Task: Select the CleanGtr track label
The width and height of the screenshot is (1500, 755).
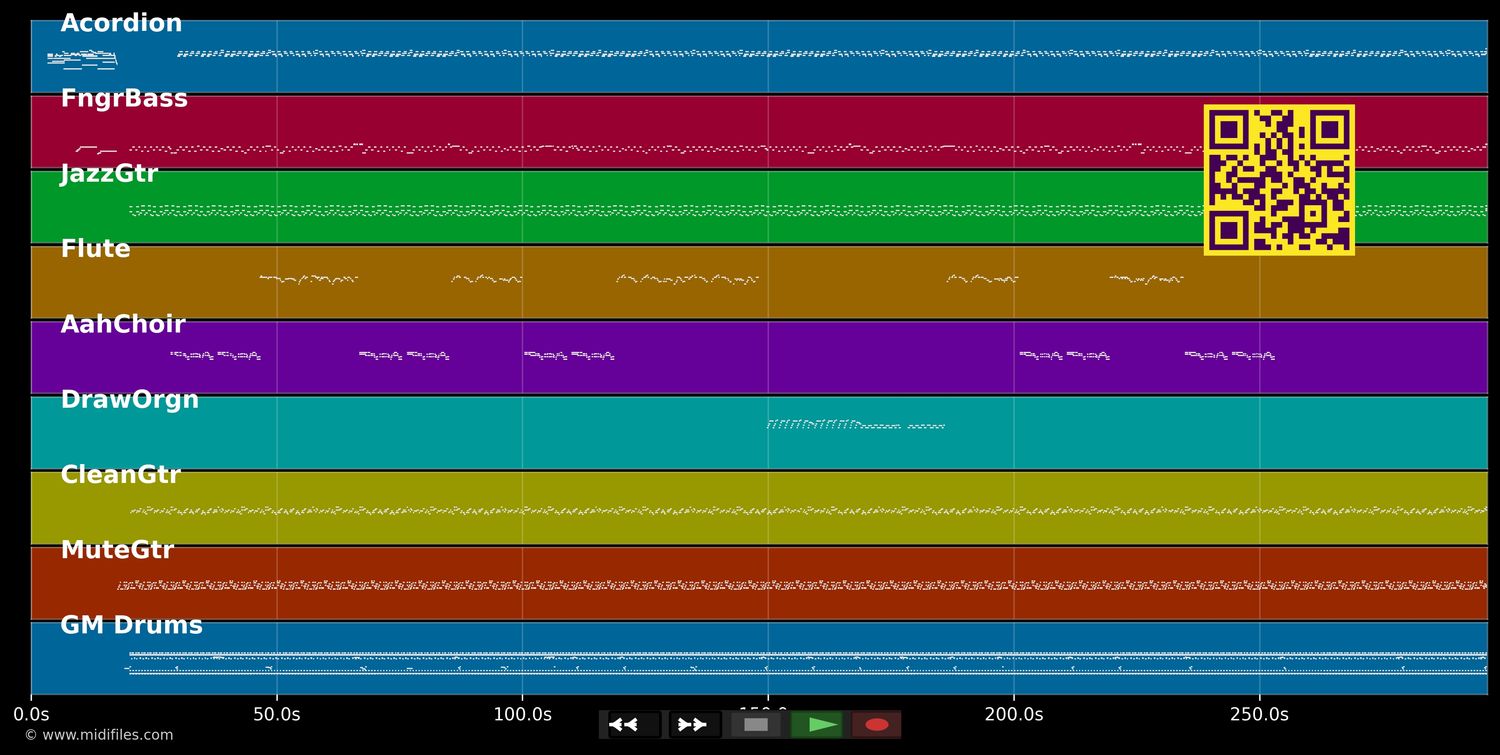Action: 121,475
